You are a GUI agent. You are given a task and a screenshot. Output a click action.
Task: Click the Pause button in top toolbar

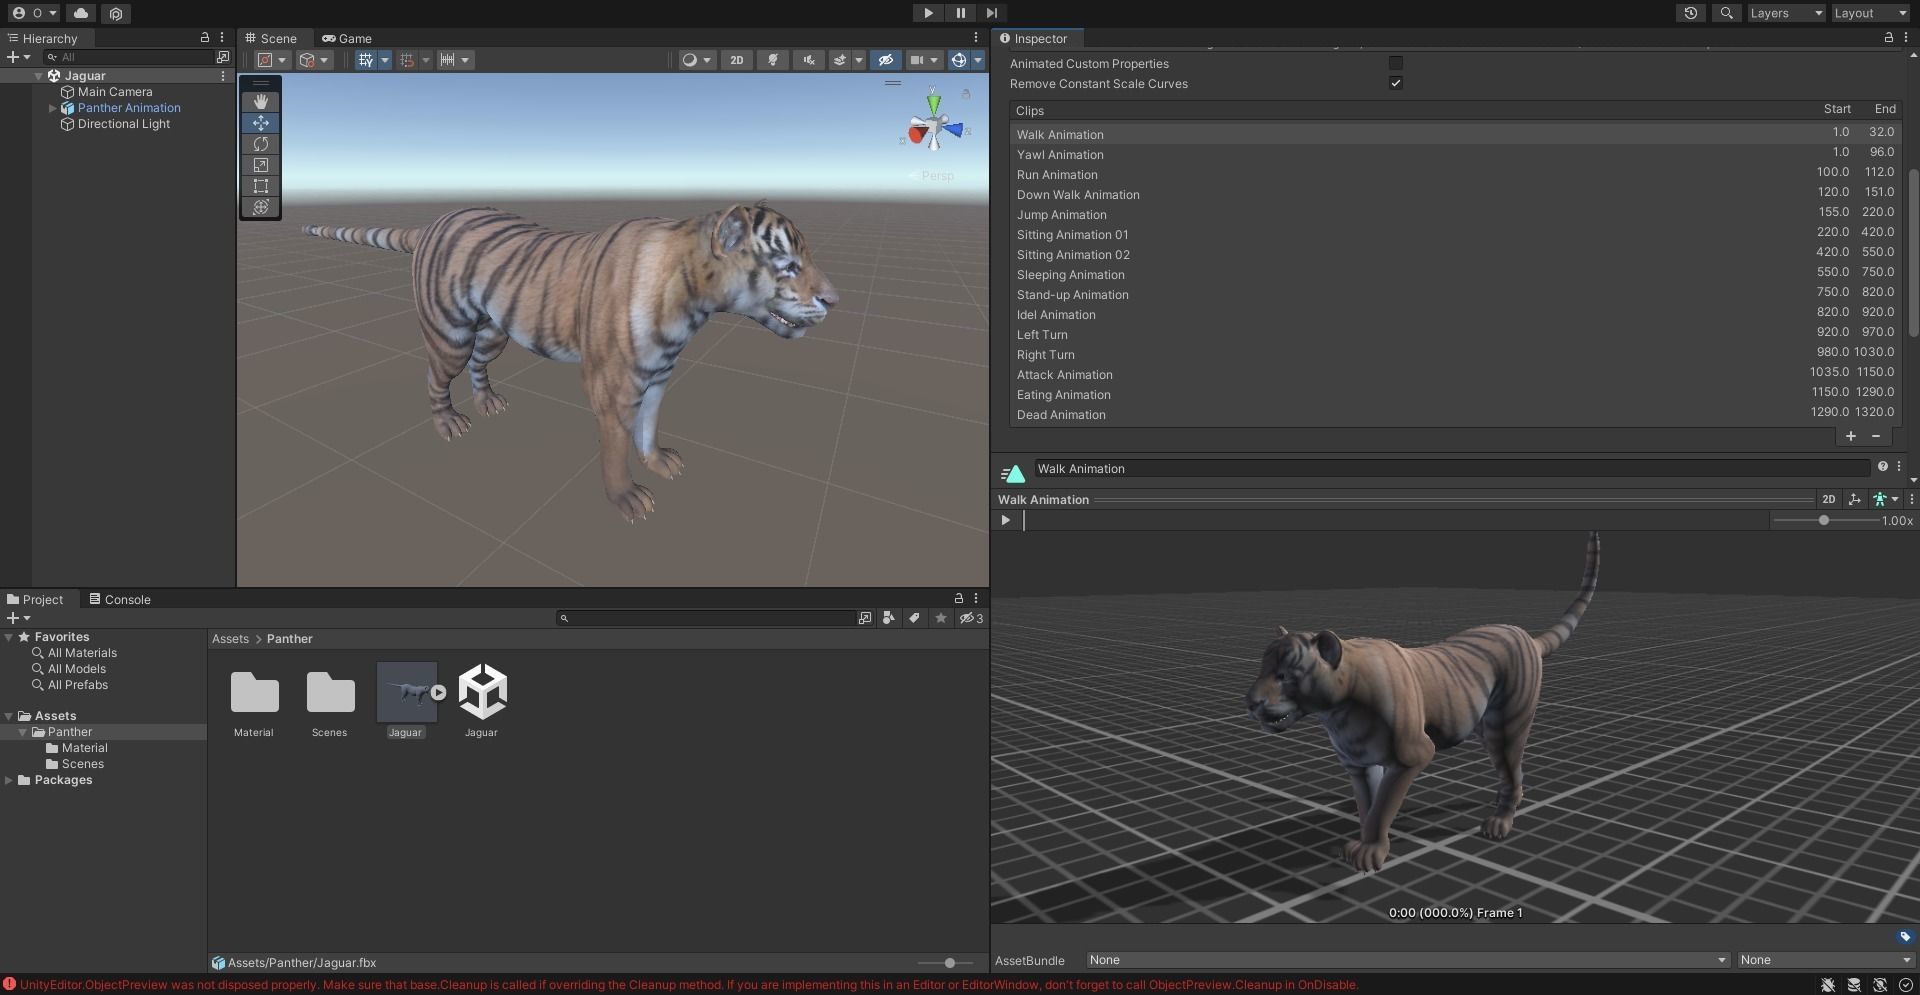(960, 13)
